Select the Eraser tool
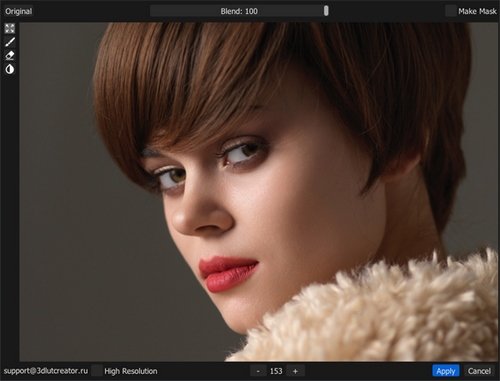Screen dimensions: 500x381 (x=10, y=55)
